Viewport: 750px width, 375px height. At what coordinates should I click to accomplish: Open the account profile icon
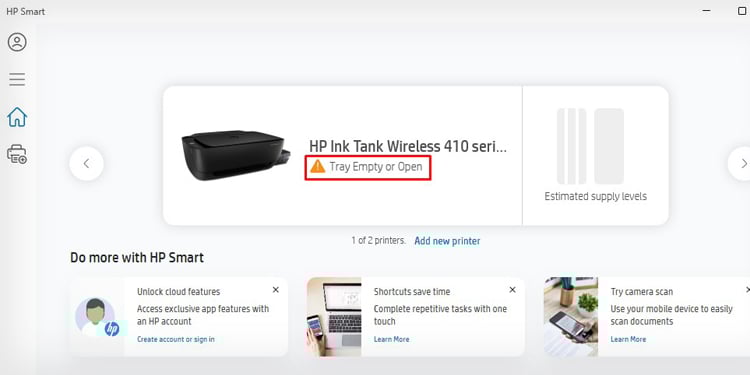17,42
